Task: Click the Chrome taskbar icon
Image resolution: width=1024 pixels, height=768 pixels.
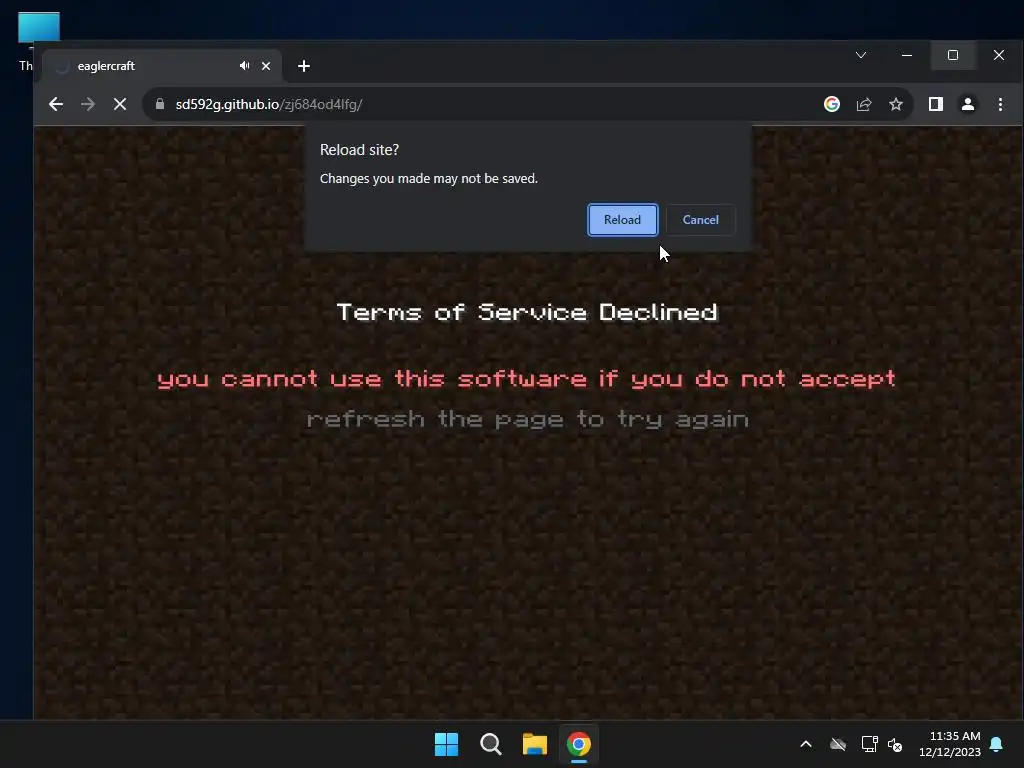Action: [x=579, y=744]
